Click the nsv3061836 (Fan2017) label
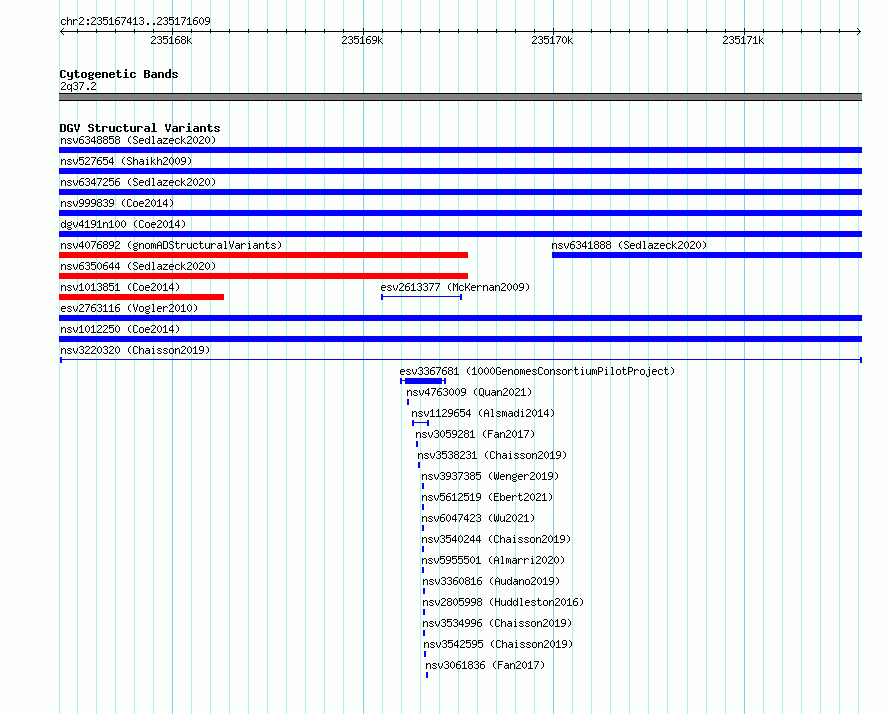The width and height of the screenshot is (890, 714). [485, 665]
